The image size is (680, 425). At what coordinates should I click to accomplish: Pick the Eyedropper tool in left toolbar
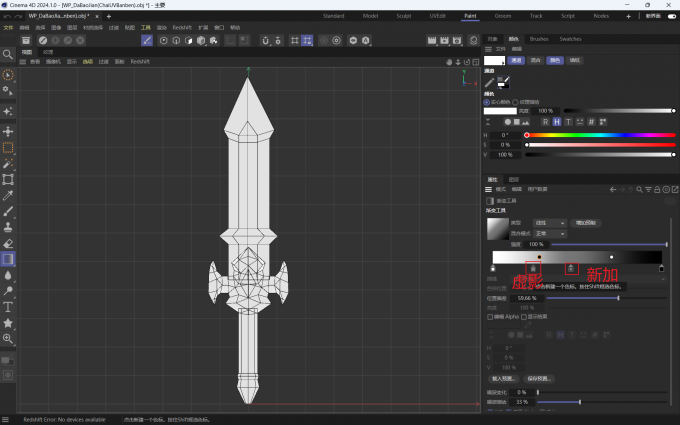(8, 196)
